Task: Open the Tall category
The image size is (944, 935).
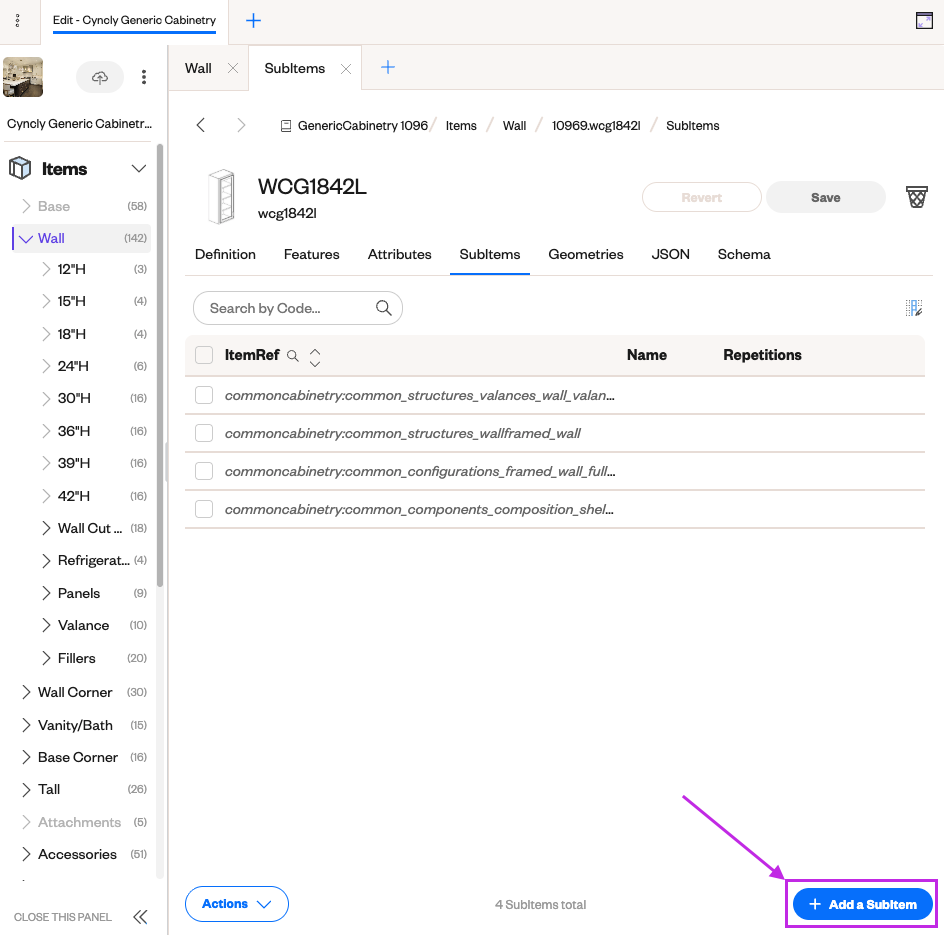Action: pos(49,789)
